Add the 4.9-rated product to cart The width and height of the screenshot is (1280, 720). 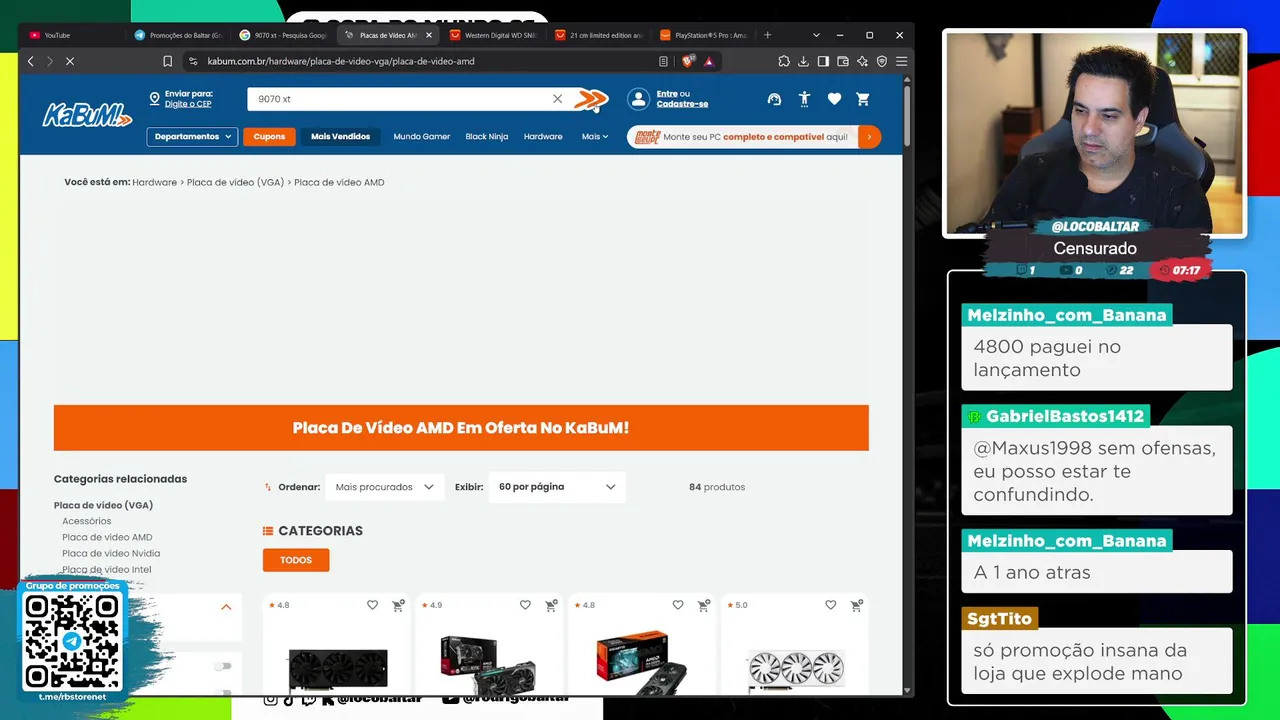coord(550,605)
